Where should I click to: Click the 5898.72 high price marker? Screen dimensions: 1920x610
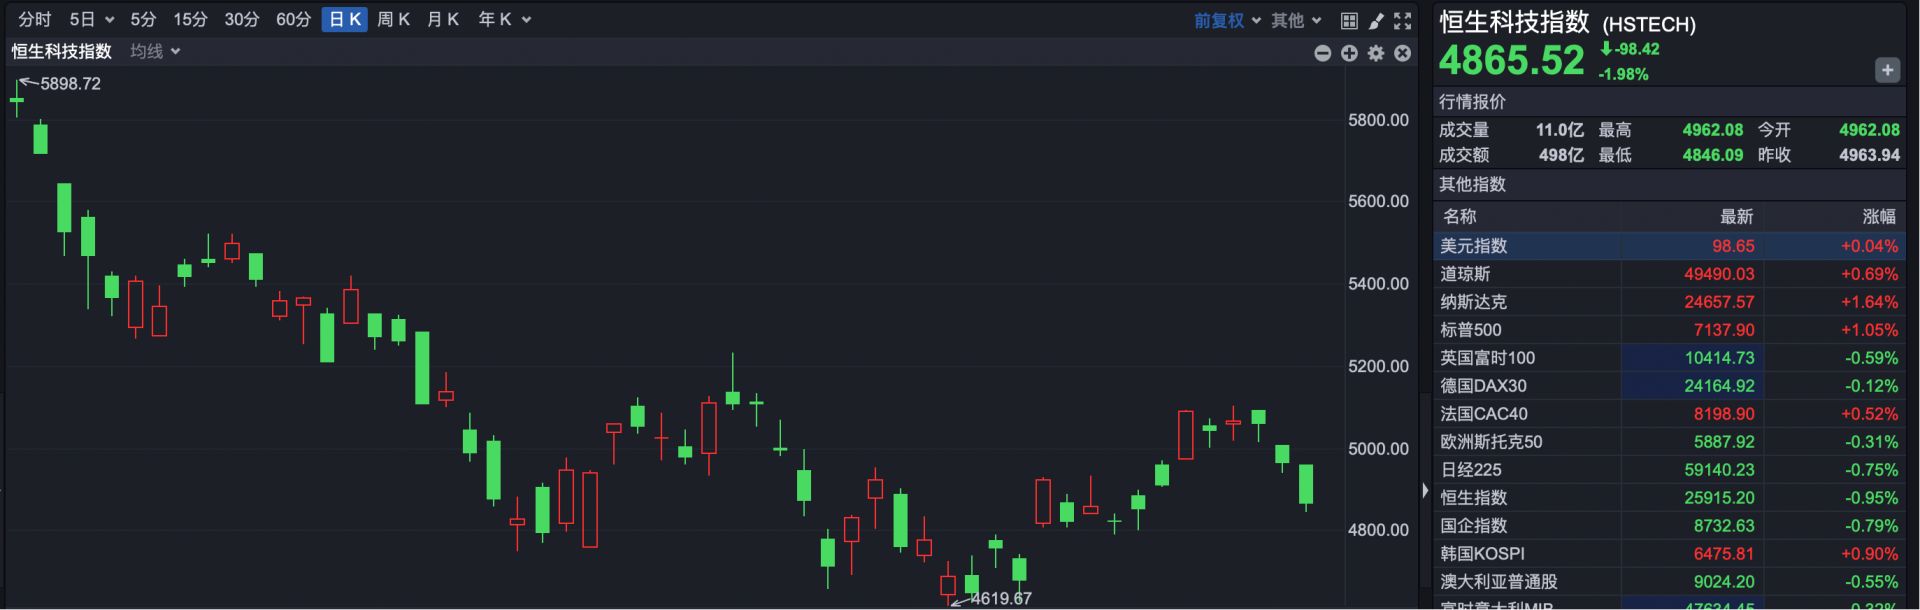click(x=70, y=84)
